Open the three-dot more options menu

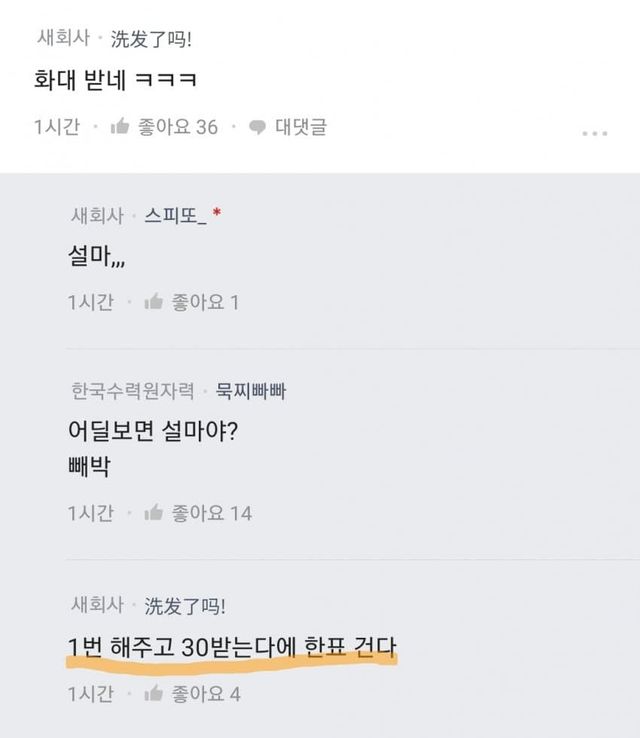(594, 134)
